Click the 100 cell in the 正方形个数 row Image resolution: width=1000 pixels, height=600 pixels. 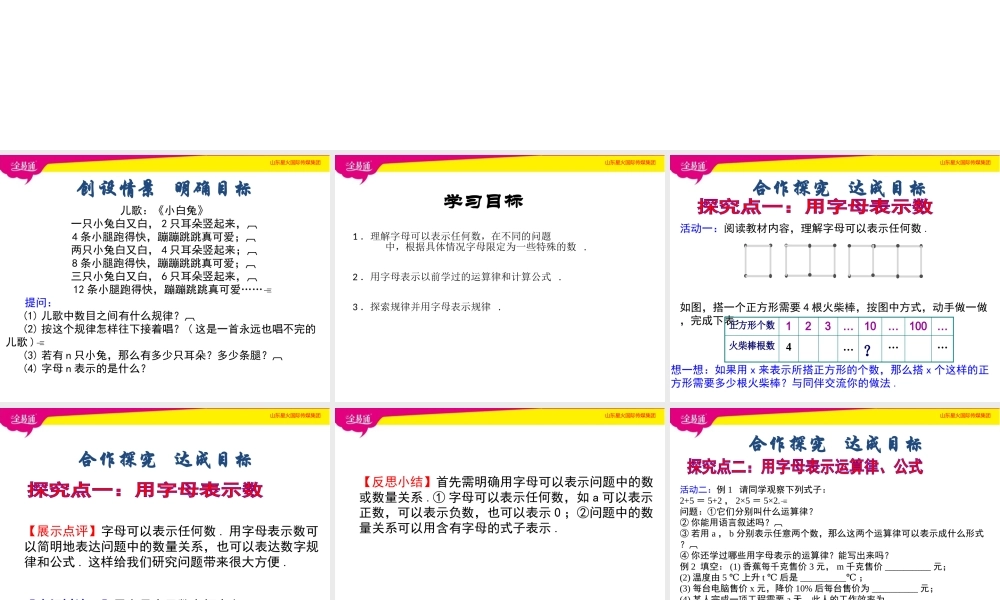tap(917, 325)
